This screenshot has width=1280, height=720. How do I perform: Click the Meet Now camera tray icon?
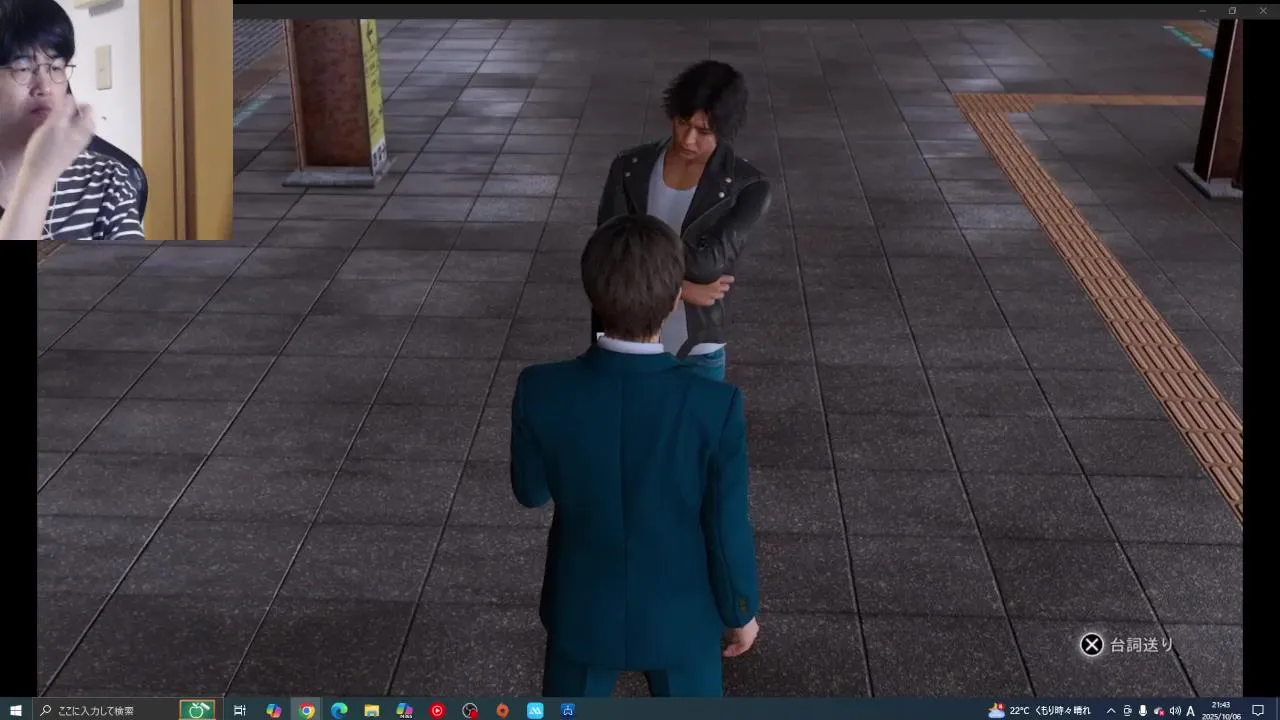(1128, 710)
